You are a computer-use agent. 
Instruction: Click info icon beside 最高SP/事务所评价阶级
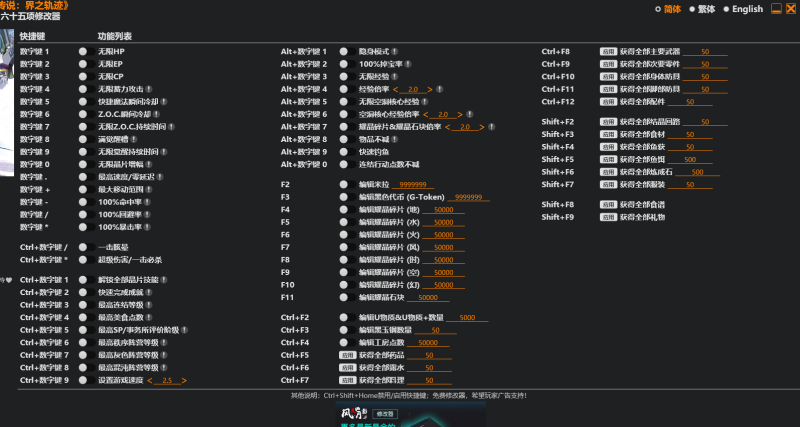coord(184,330)
